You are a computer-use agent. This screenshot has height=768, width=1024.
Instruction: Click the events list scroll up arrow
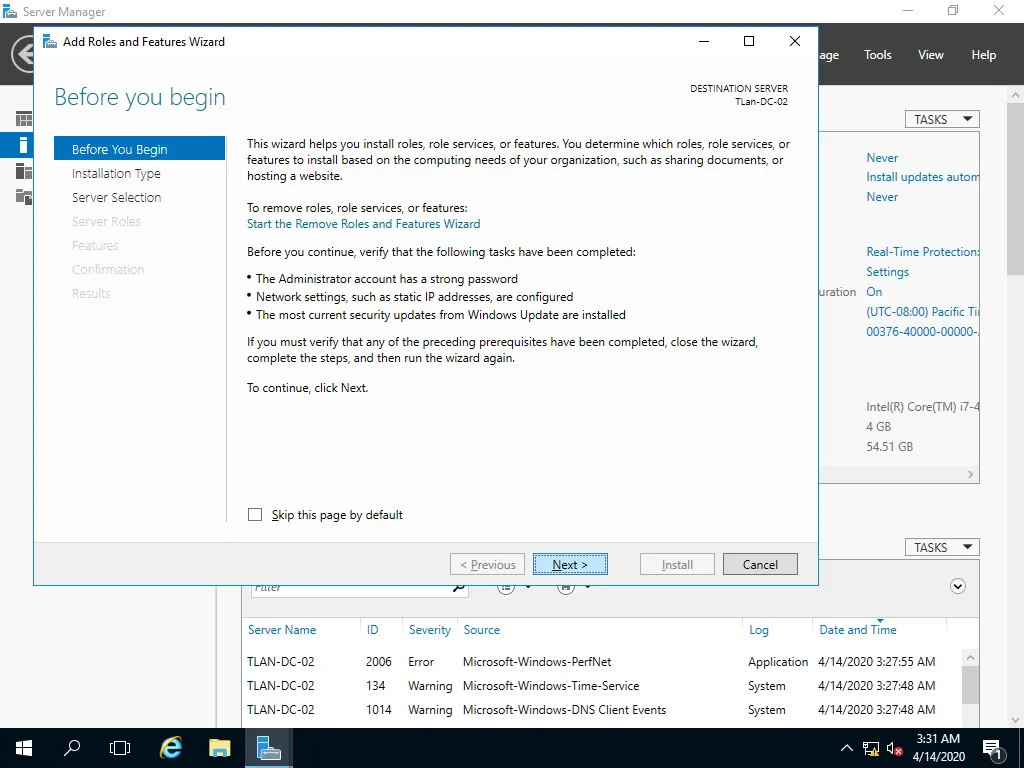(970, 658)
